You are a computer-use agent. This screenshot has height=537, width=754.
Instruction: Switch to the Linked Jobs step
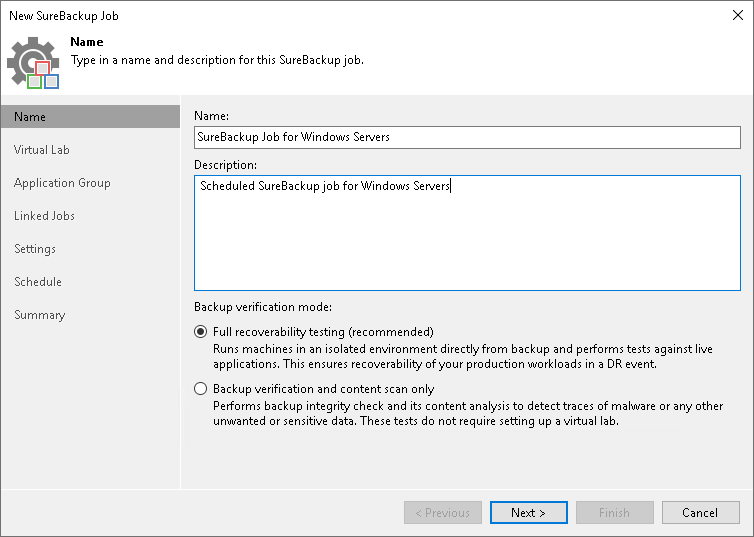44,216
